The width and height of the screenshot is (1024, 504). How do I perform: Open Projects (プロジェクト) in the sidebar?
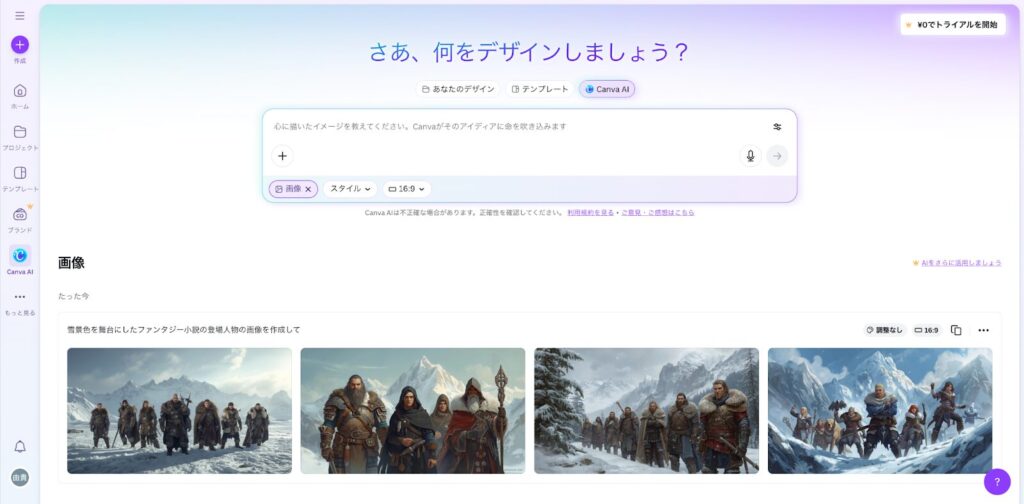point(19,132)
